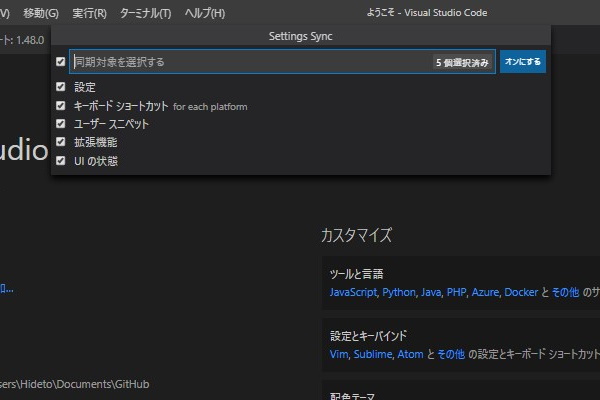Open the Python language link
The image size is (600, 400).
(399, 292)
